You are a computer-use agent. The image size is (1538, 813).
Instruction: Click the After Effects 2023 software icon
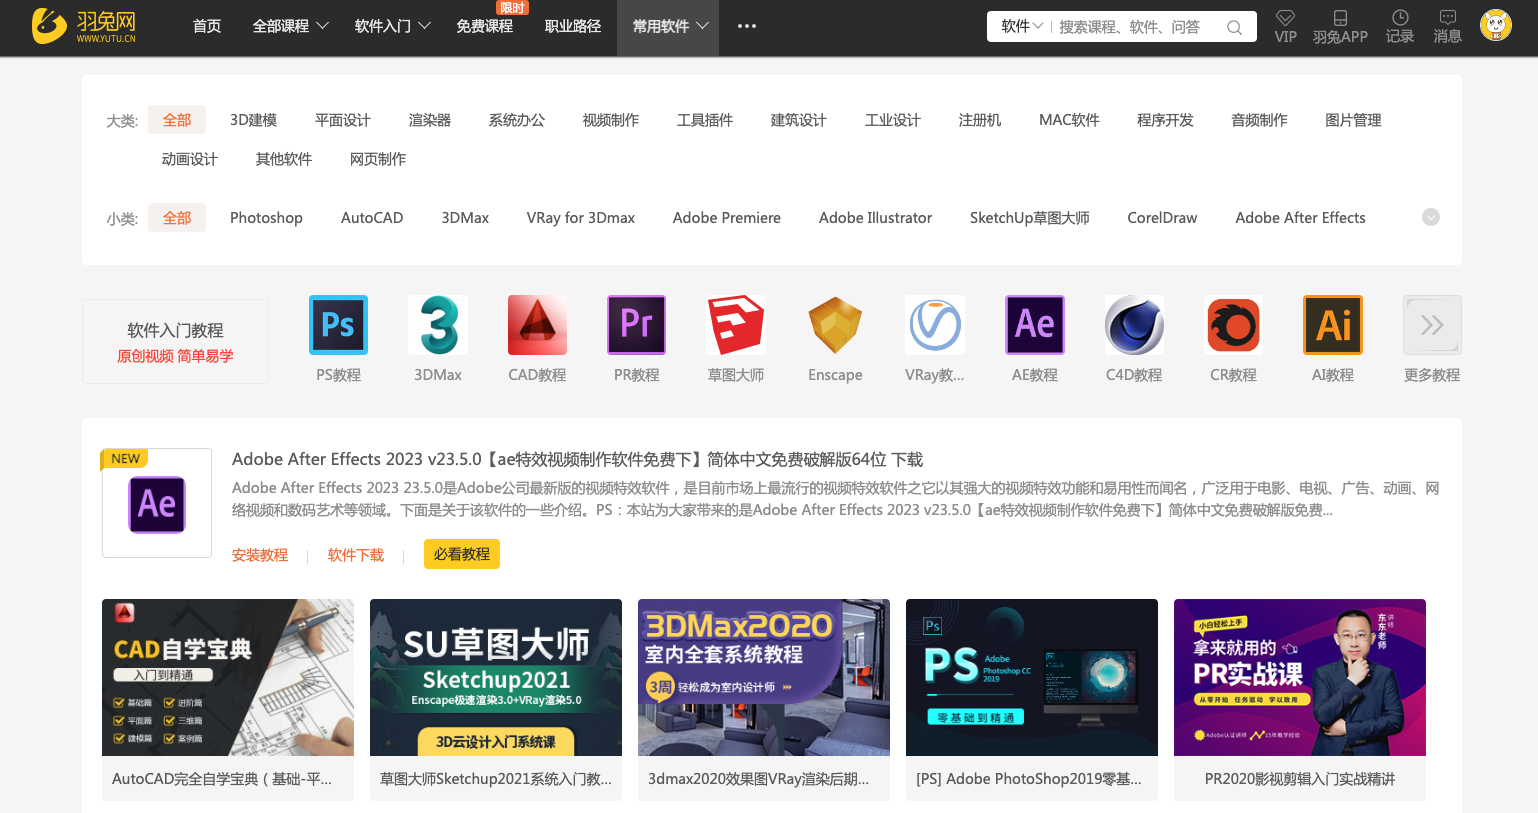pyautogui.click(x=157, y=504)
